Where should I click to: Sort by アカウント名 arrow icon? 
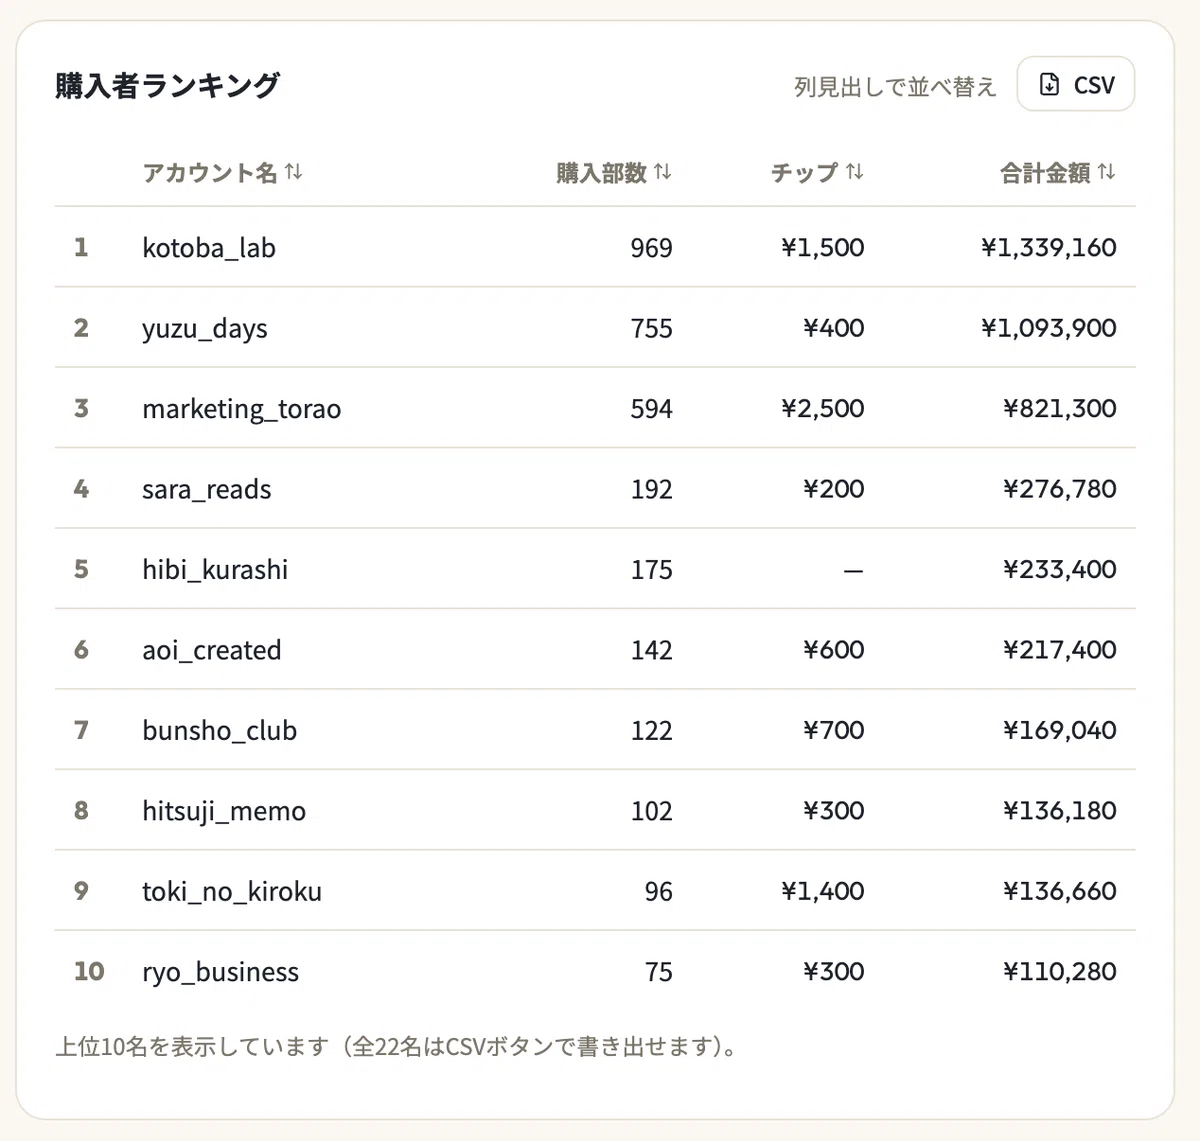point(293,172)
